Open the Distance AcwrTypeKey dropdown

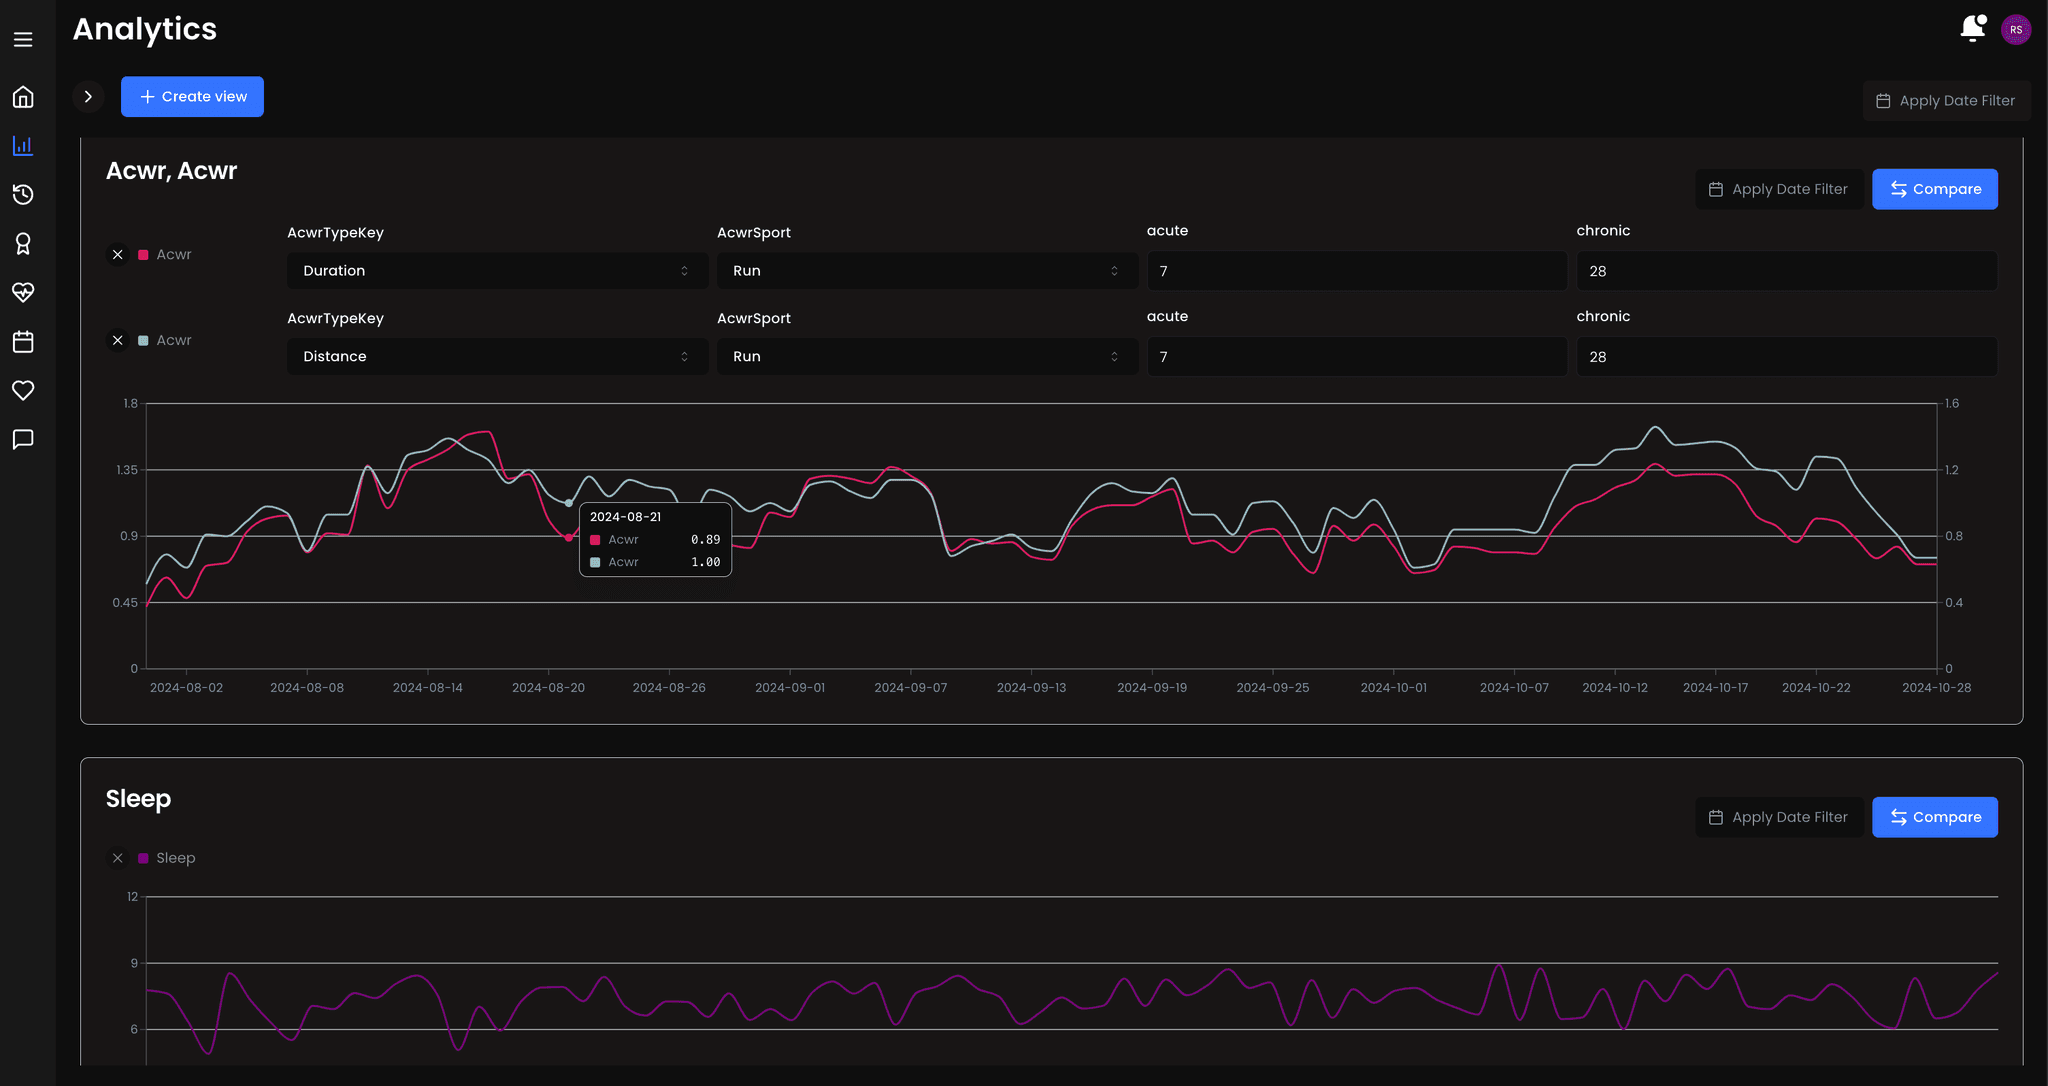tap(497, 357)
